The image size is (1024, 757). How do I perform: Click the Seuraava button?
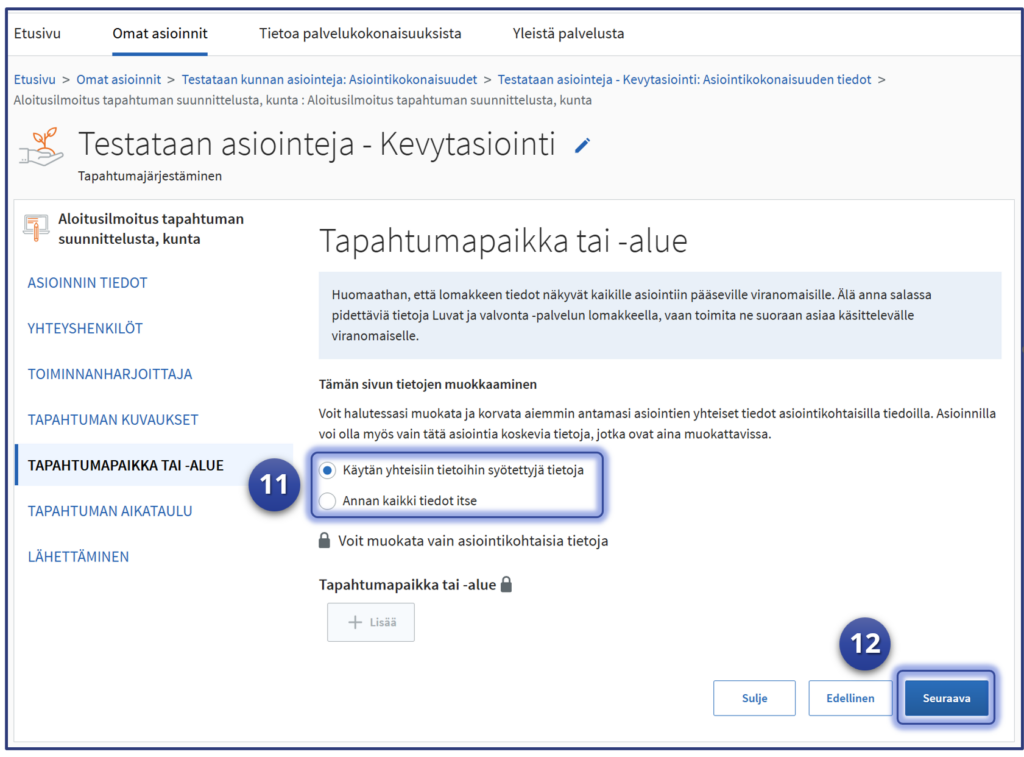tap(945, 699)
